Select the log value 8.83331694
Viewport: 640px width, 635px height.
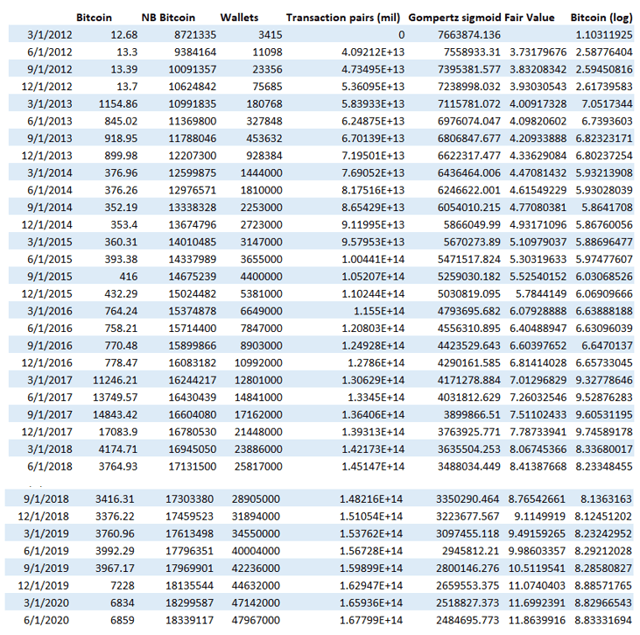click(603, 620)
